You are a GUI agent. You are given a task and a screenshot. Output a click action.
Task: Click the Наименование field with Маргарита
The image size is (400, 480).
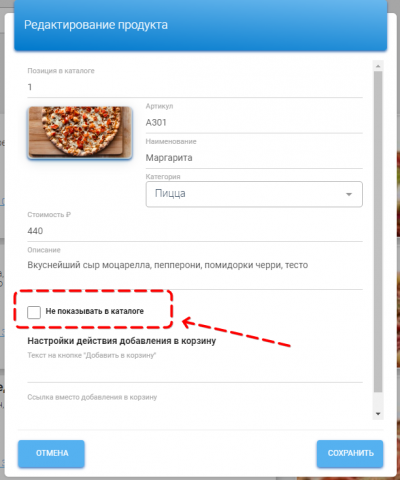click(254, 158)
